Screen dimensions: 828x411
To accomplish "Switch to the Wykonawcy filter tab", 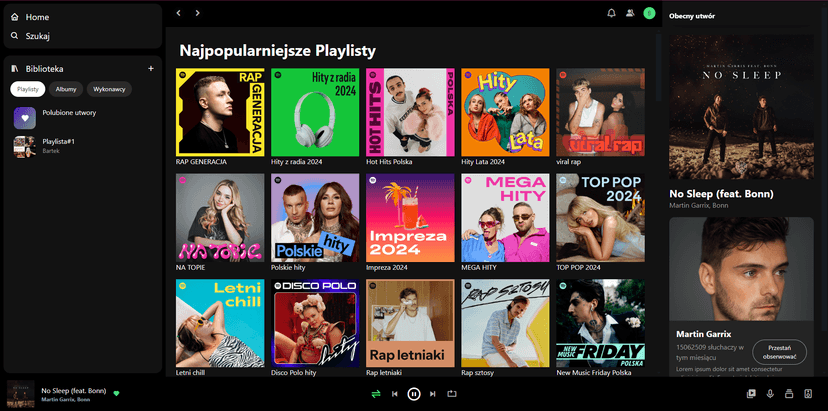I will pyautogui.click(x=109, y=89).
